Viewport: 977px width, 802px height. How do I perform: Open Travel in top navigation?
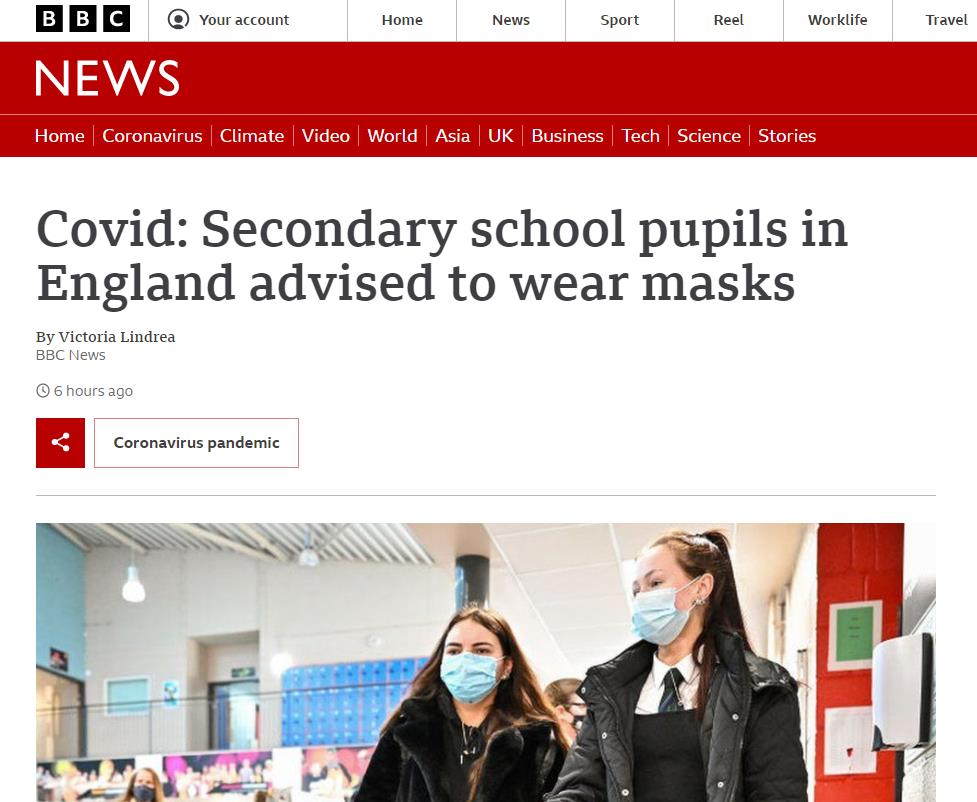pos(946,20)
